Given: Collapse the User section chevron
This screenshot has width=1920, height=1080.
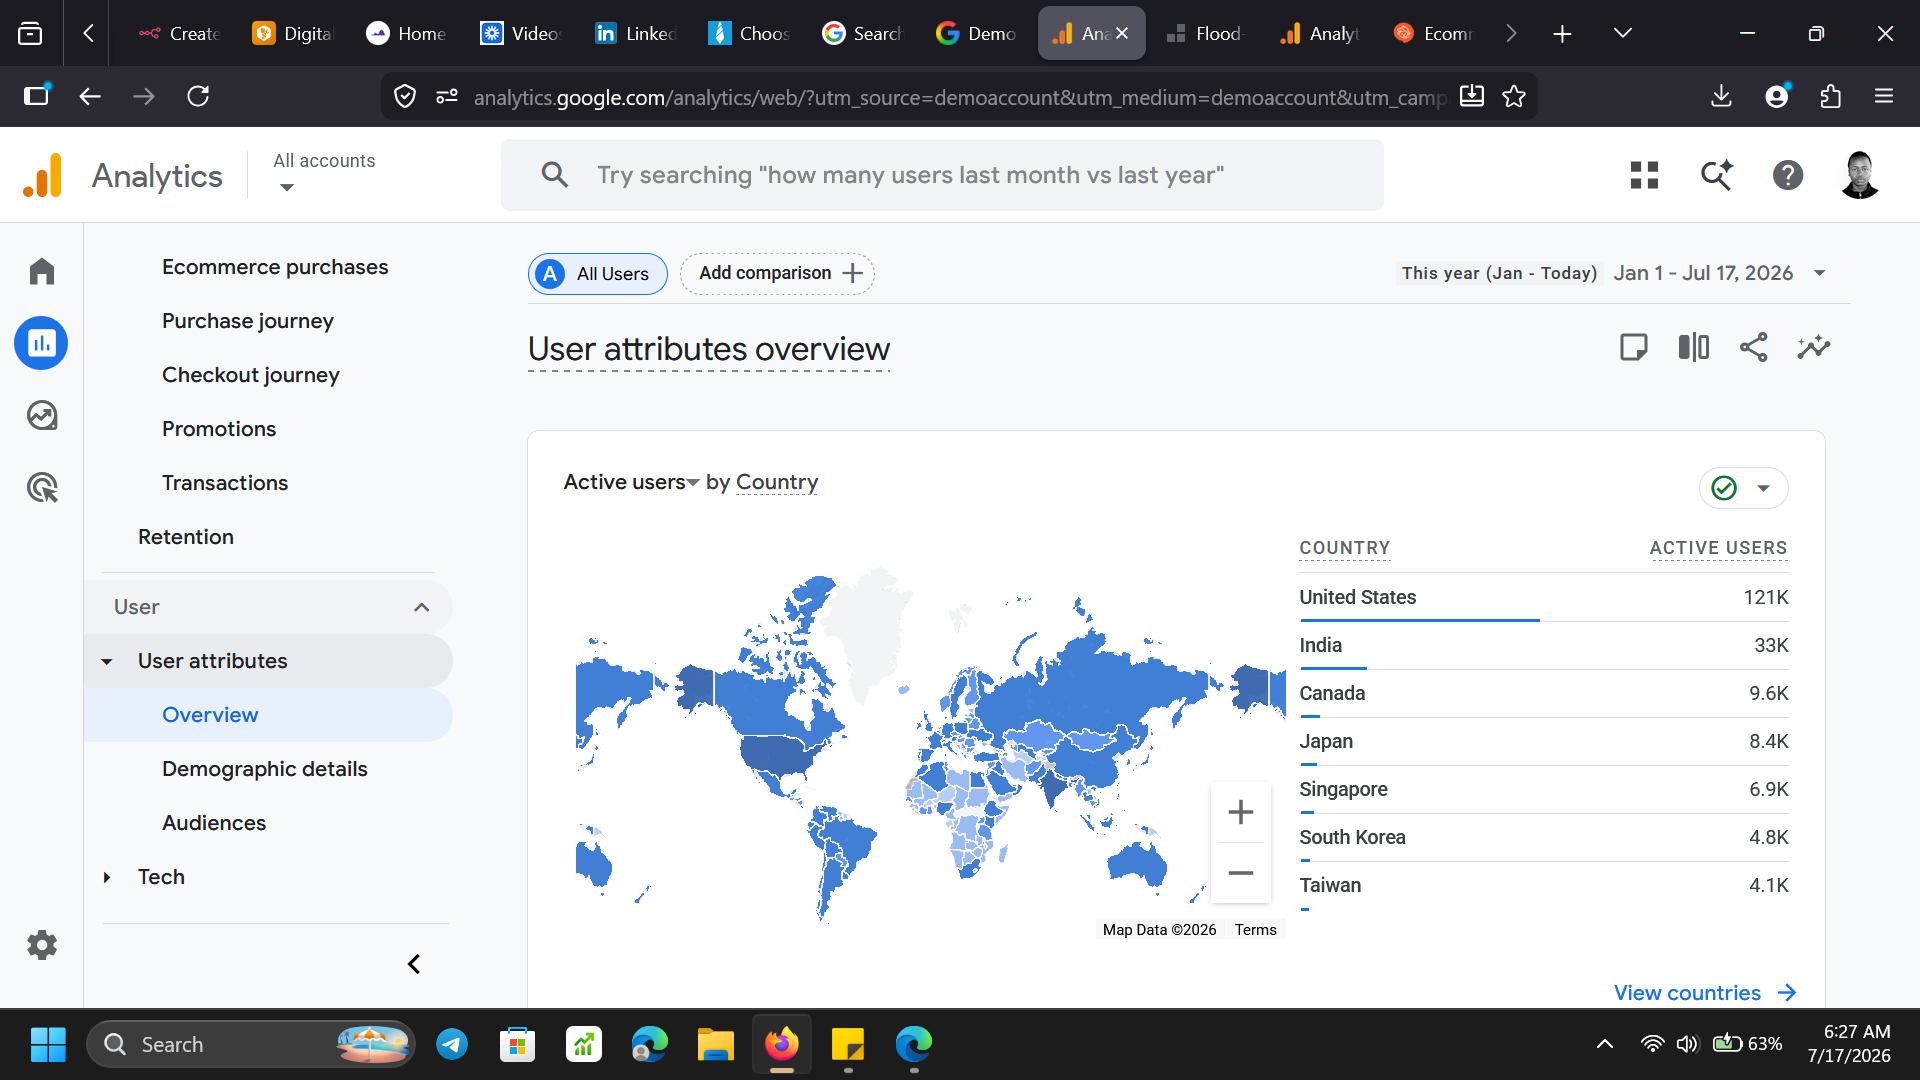Looking at the screenshot, I should pyautogui.click(x=422, y=607).
